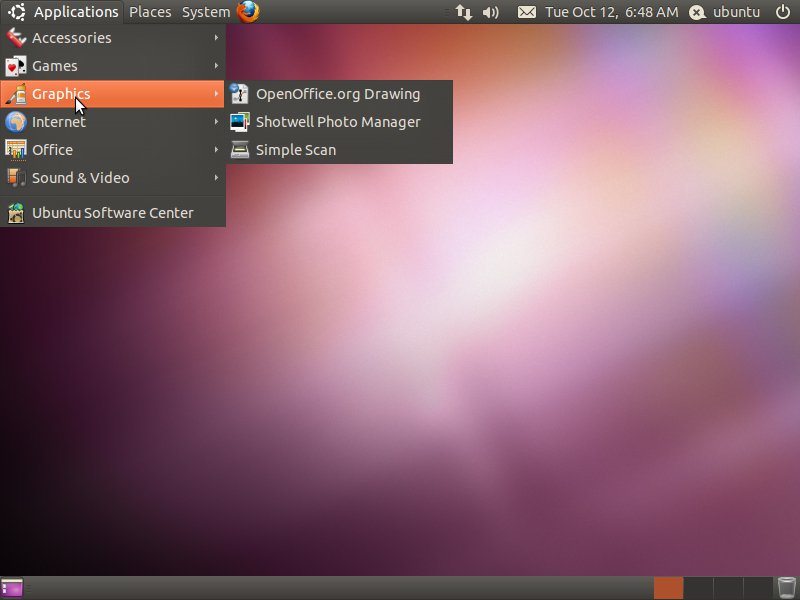Open the Places menu

(150, 12)
